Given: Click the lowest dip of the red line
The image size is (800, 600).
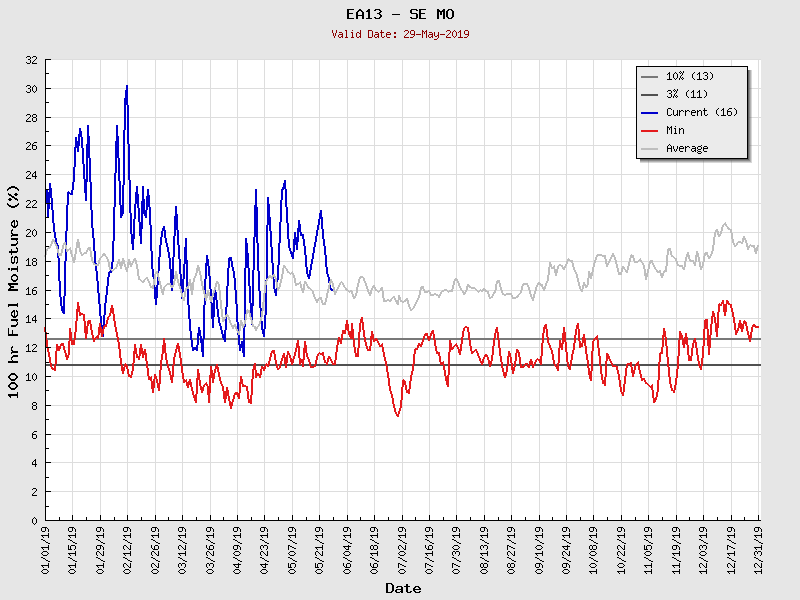Looking at the screenshot, I should [398, 415].
